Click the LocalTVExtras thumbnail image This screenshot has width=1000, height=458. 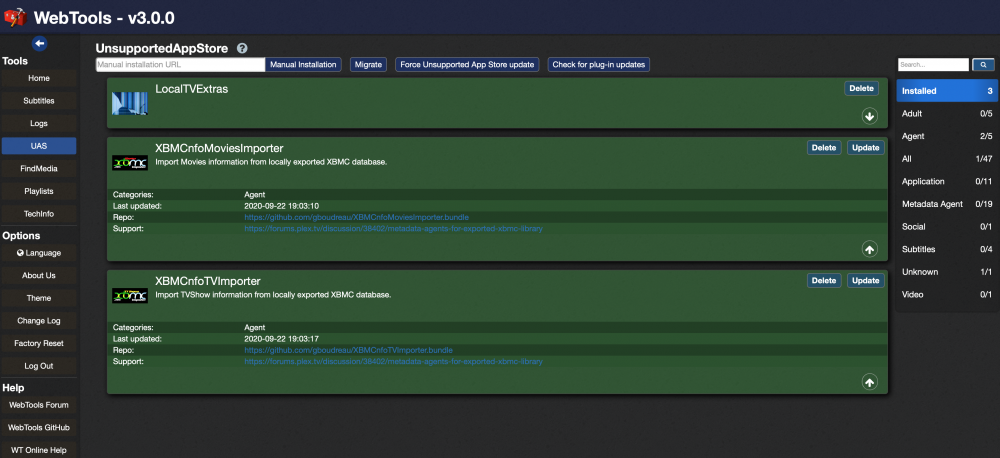(129, 103)
